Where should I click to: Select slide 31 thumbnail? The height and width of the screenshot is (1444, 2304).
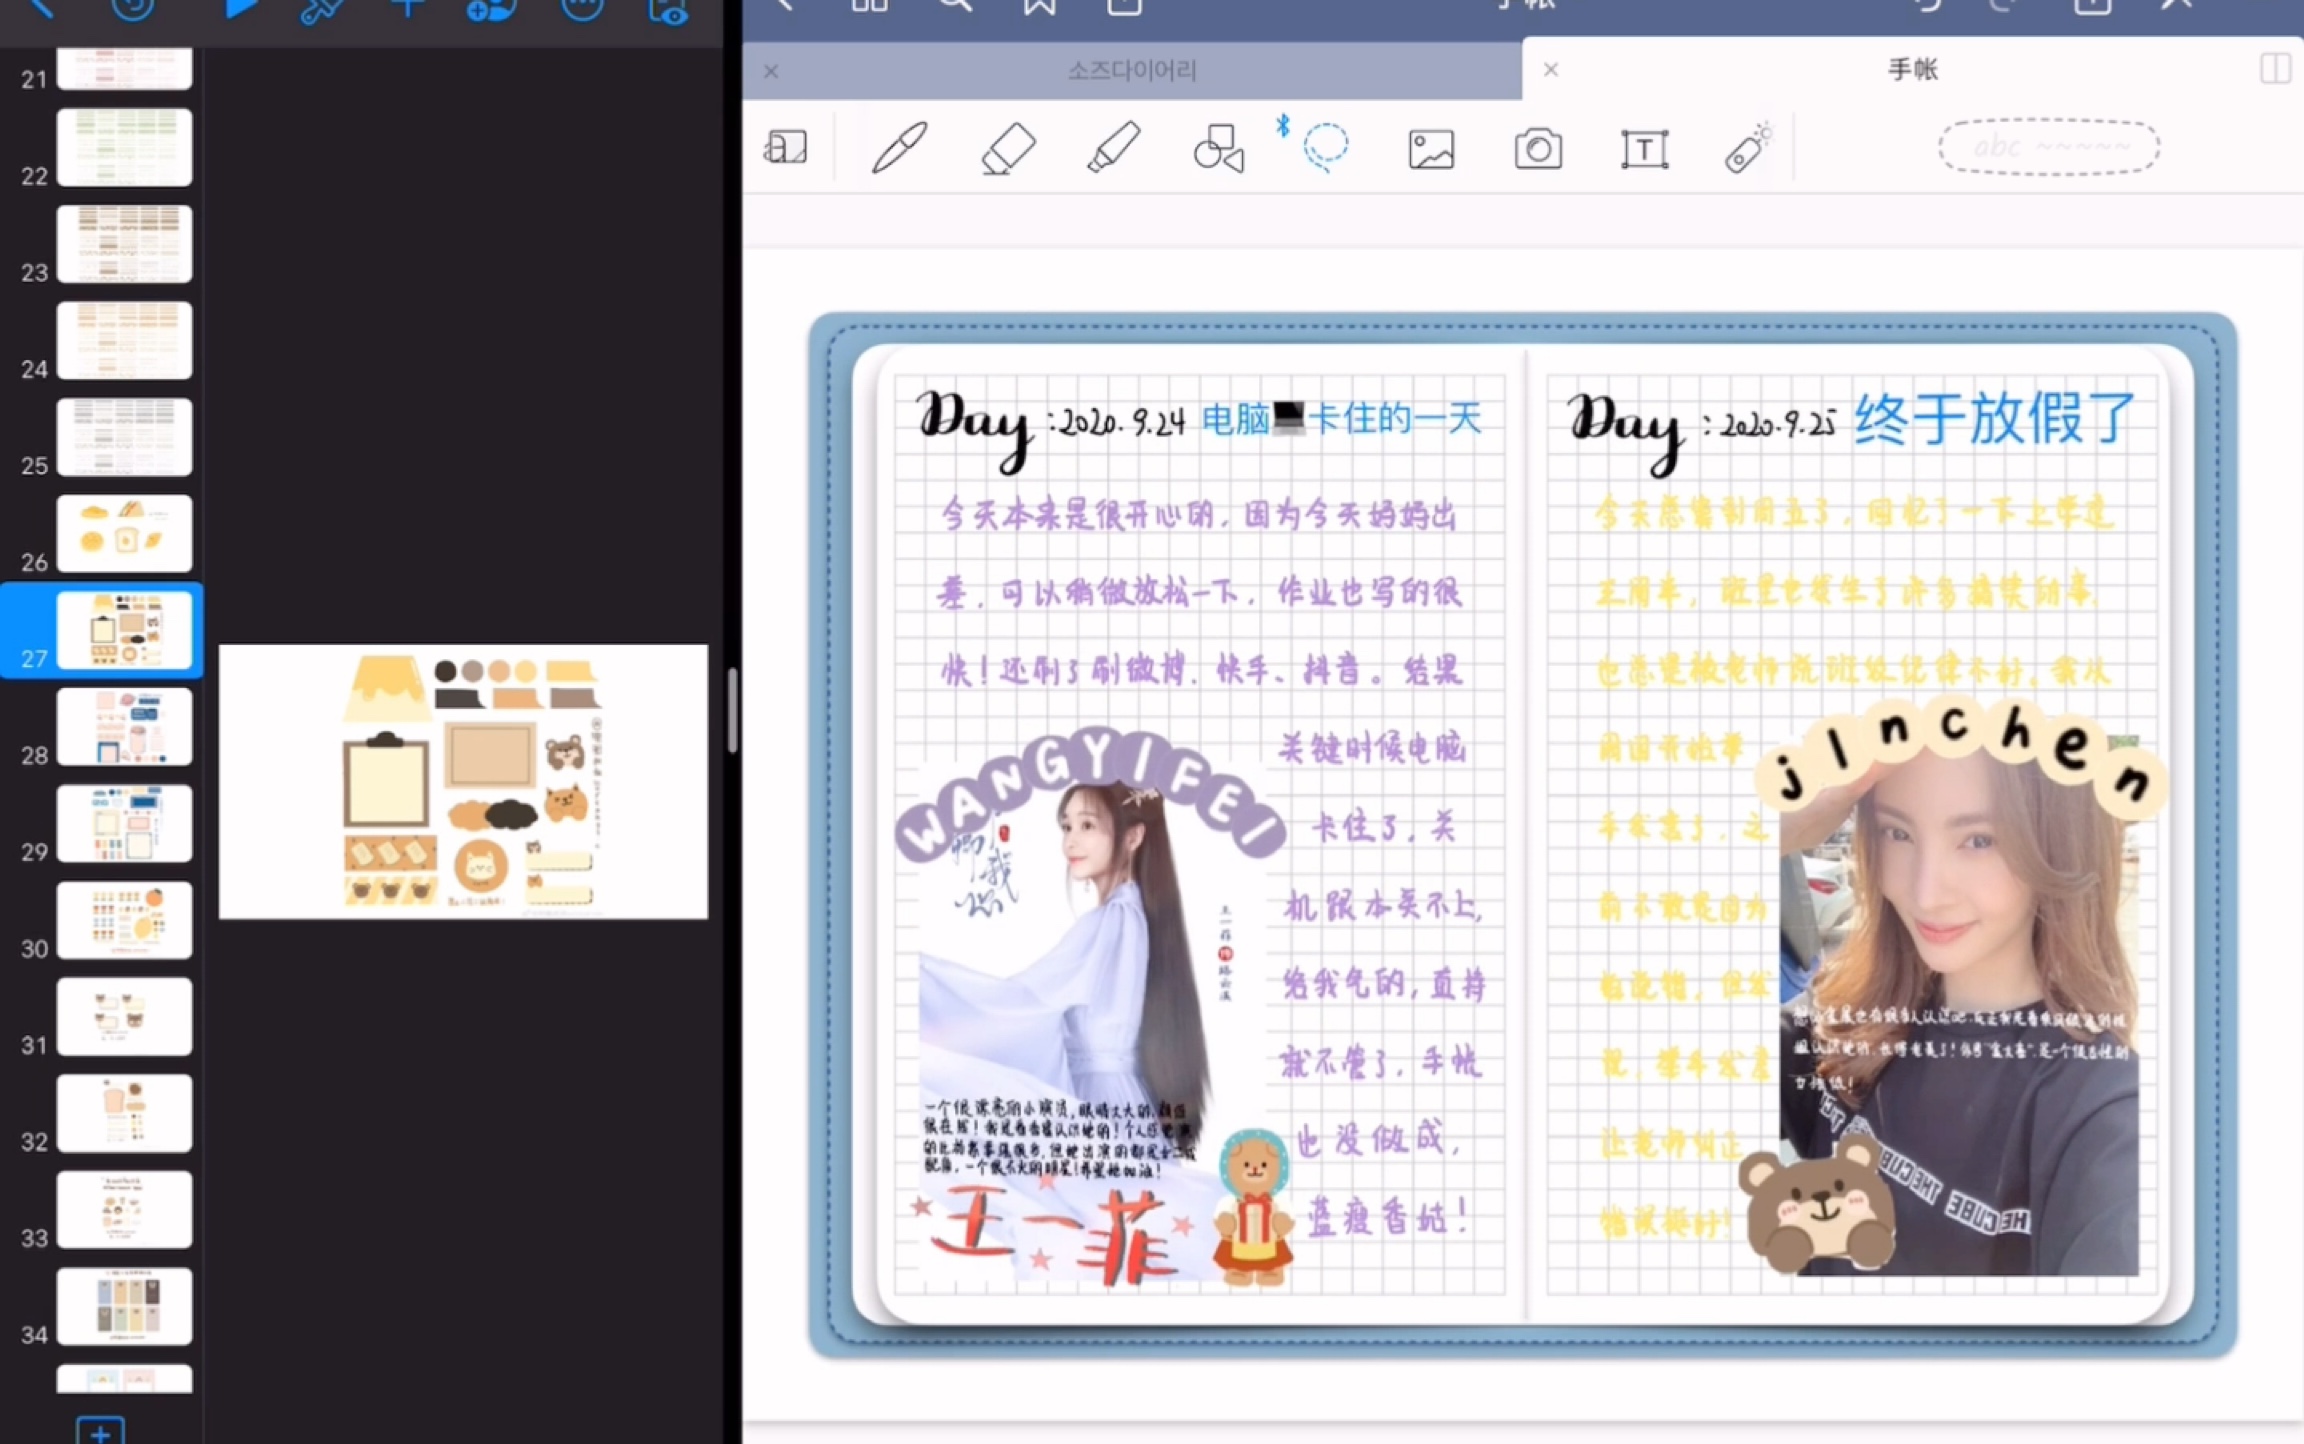click(x=124, y=1016)
